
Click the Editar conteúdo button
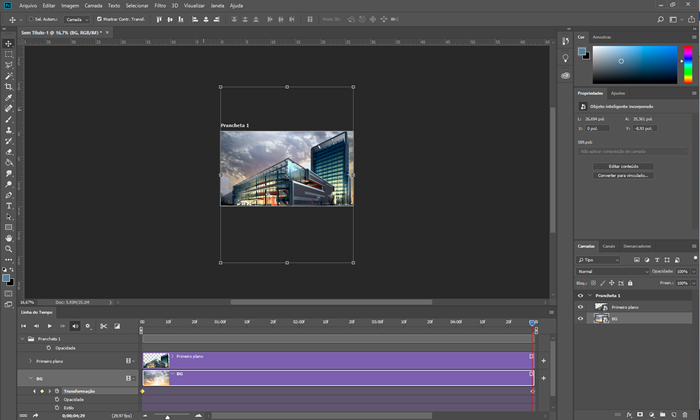click(623, 166)
